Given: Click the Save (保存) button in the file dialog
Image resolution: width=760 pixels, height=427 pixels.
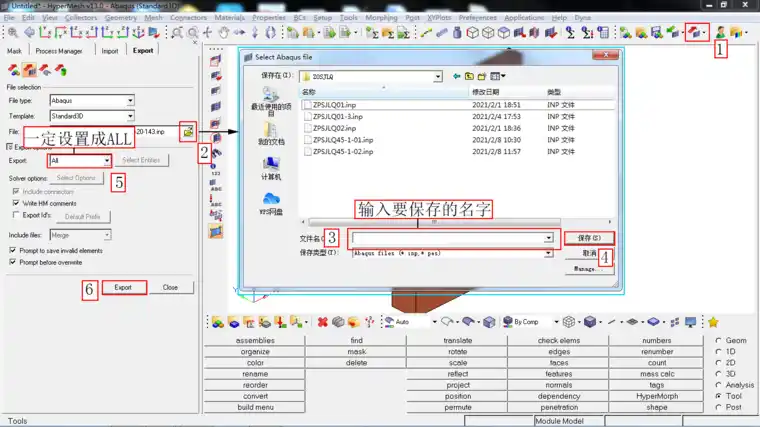Looking at the screenshot, I should pyautogui.click(x=589, y=238).
